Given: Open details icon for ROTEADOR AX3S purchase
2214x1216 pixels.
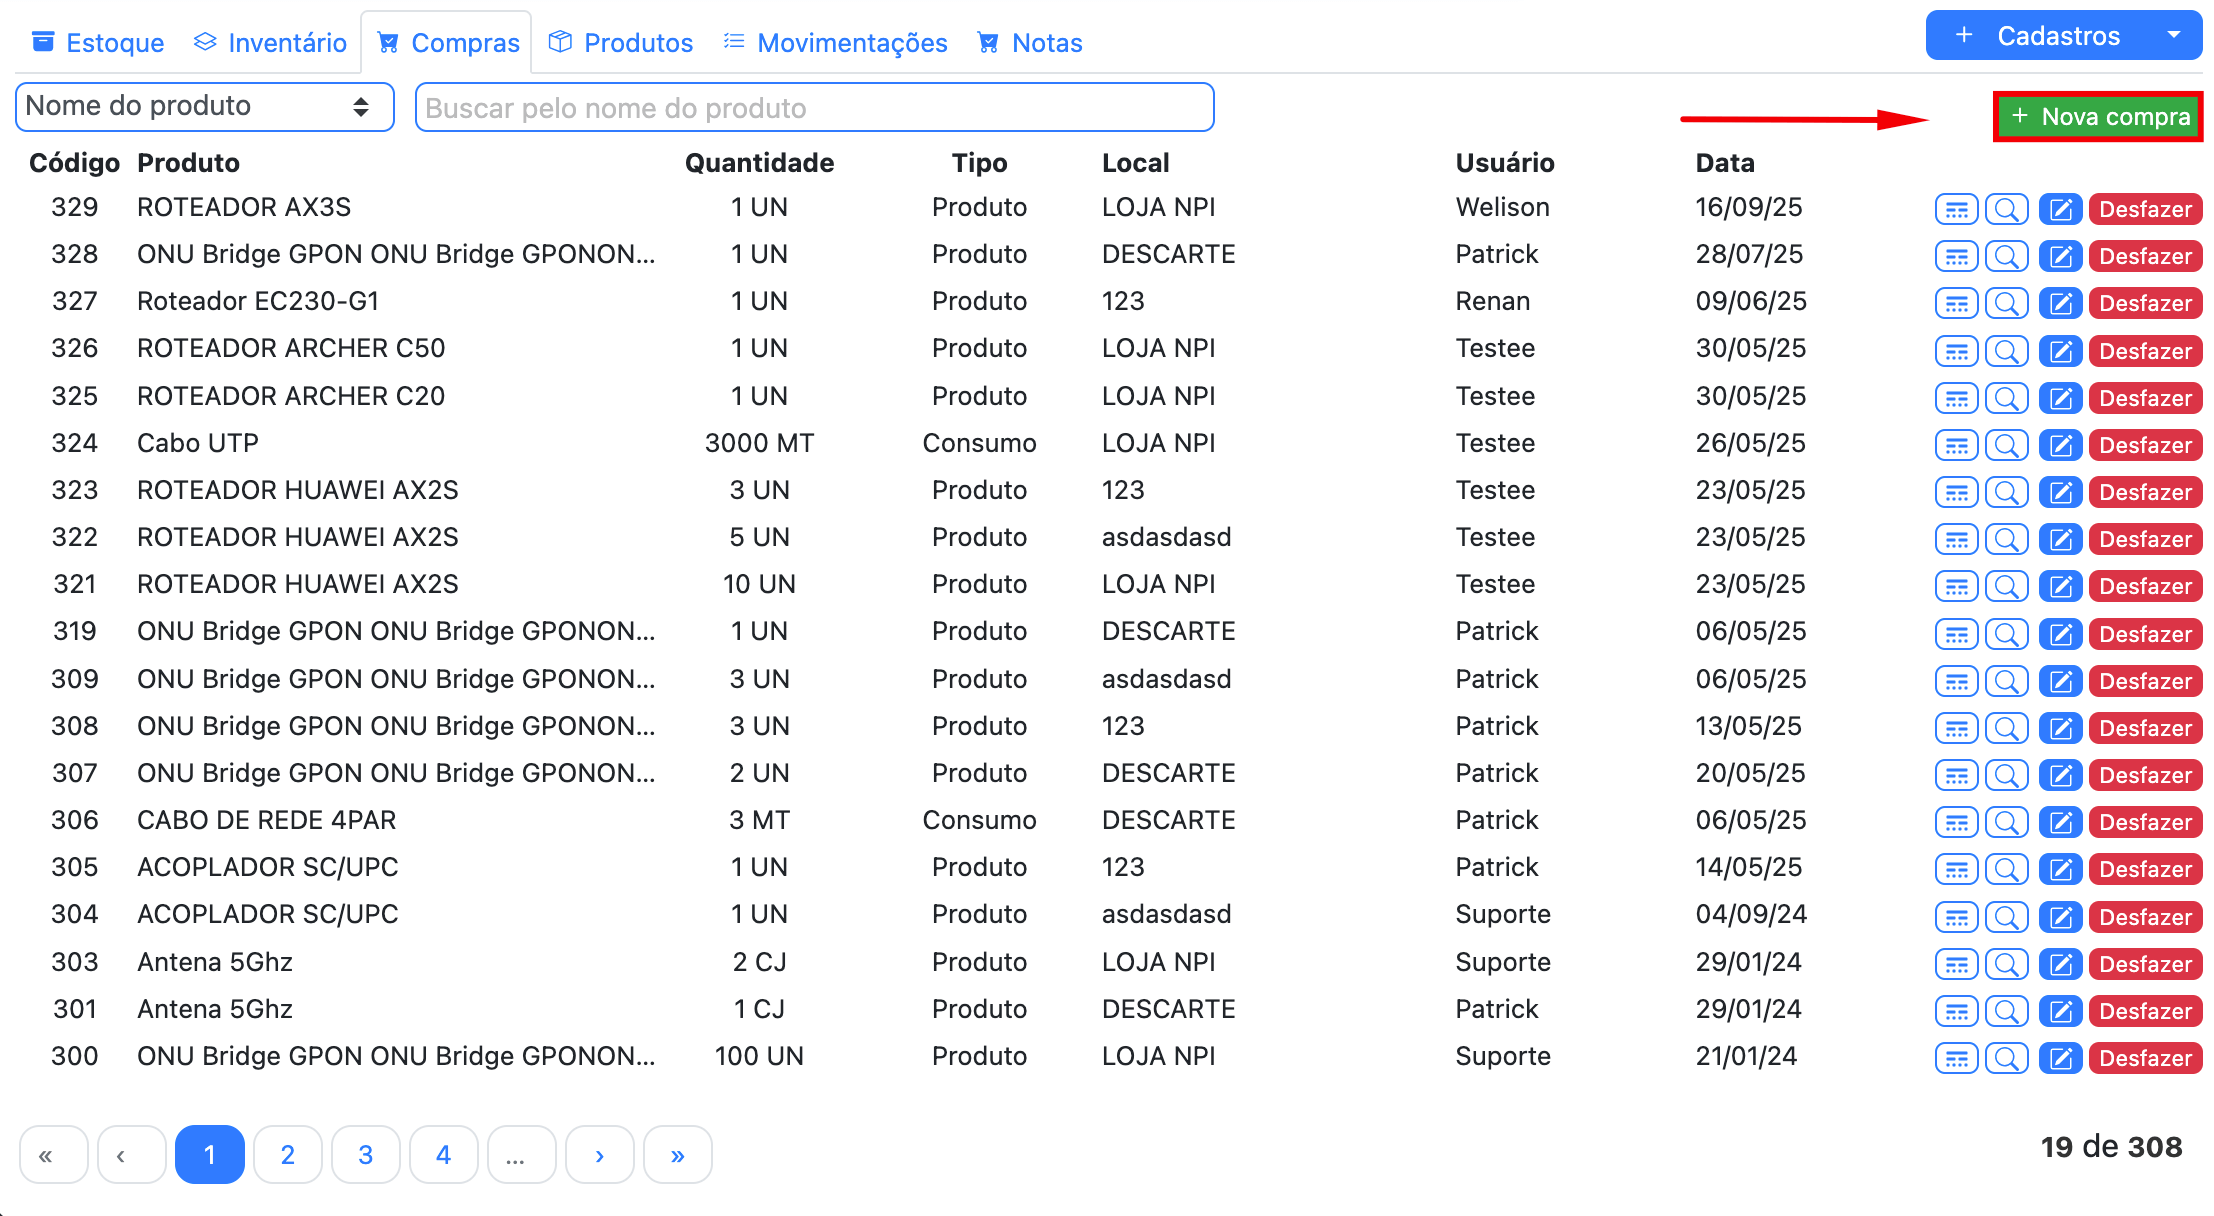Looking at the screenshot, I should point(1956,208).
